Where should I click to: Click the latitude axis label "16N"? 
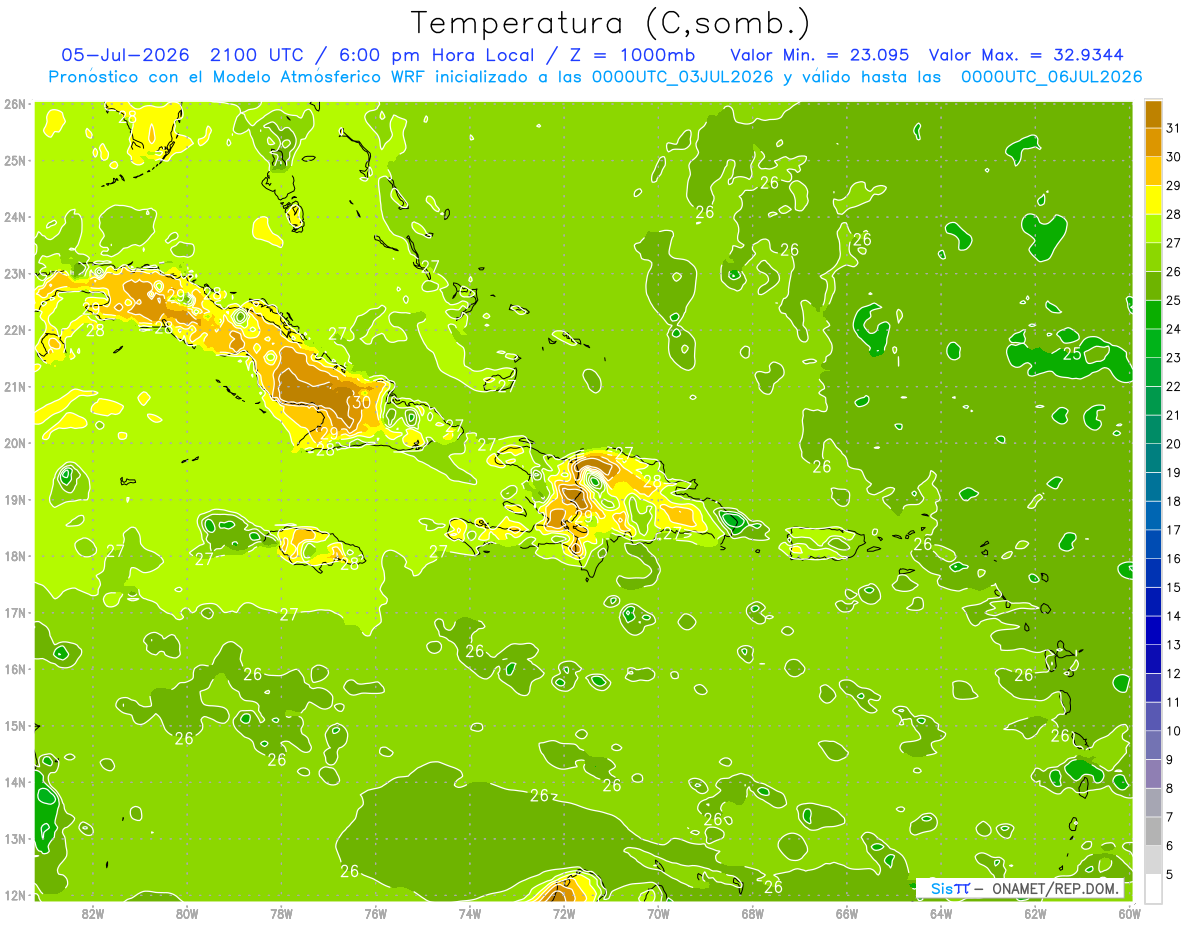(15, 669)
